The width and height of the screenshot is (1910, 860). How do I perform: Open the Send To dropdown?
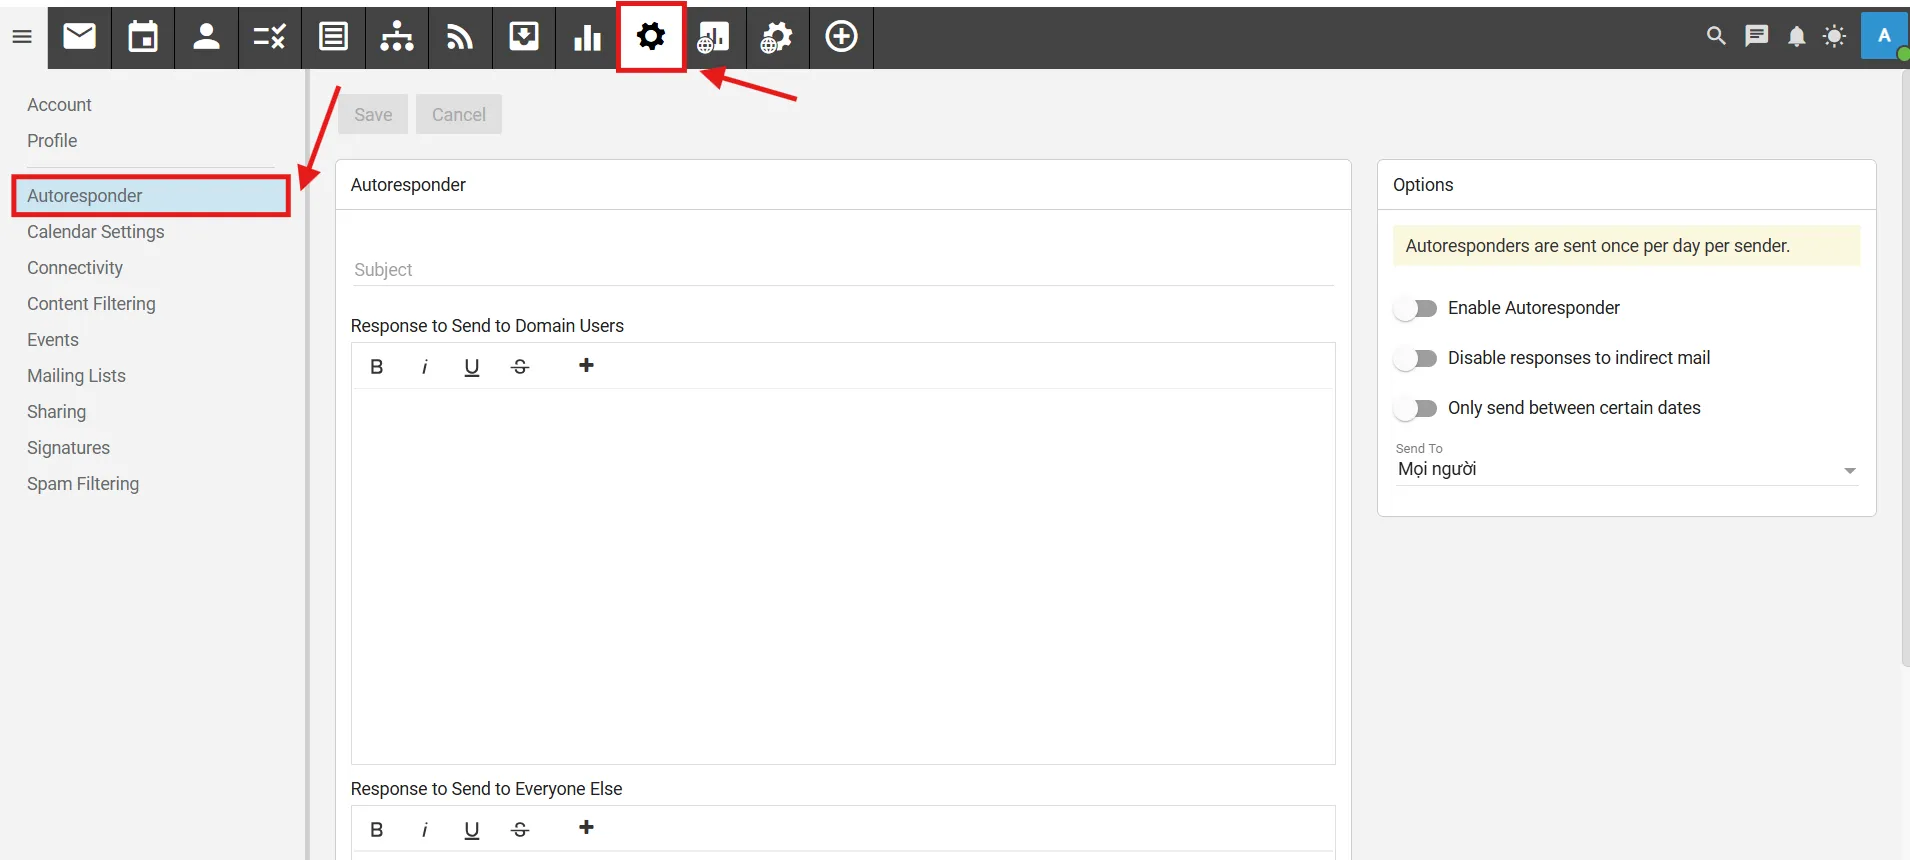click(x=1626, y=470)
